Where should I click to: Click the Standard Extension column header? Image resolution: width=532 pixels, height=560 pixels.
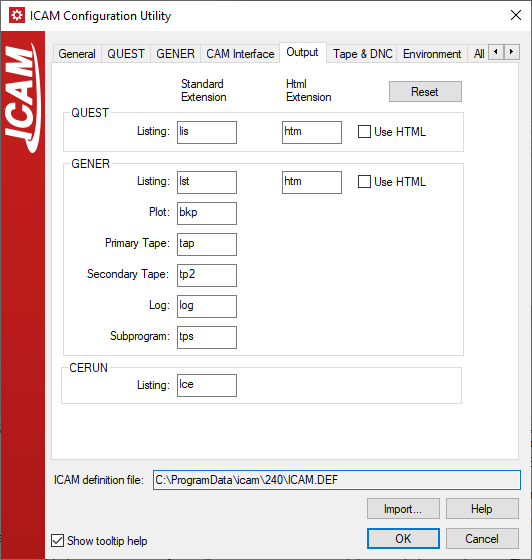point(204,90)
